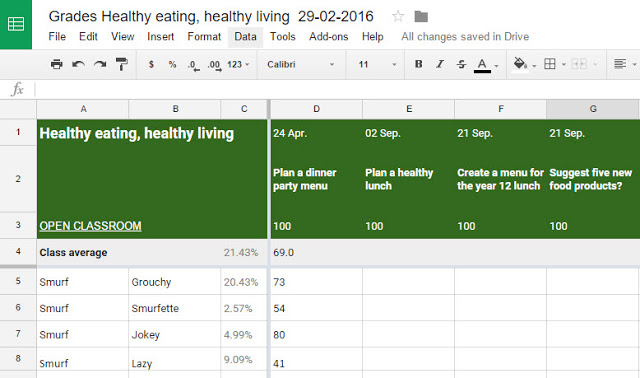Screen dimensions: 640x378
Task: Open the Format menu
Action: click(204, 37)
